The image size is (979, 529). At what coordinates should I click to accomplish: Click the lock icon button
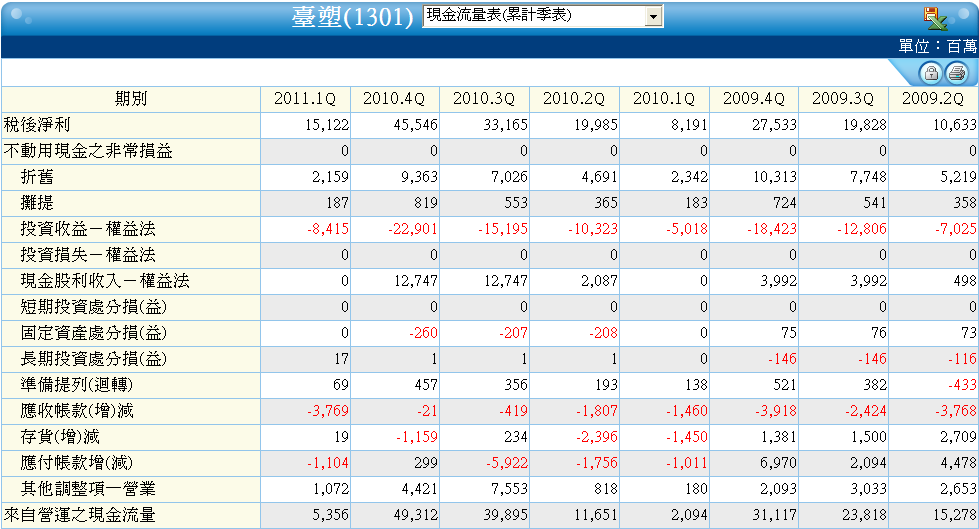tap(931, 73)
